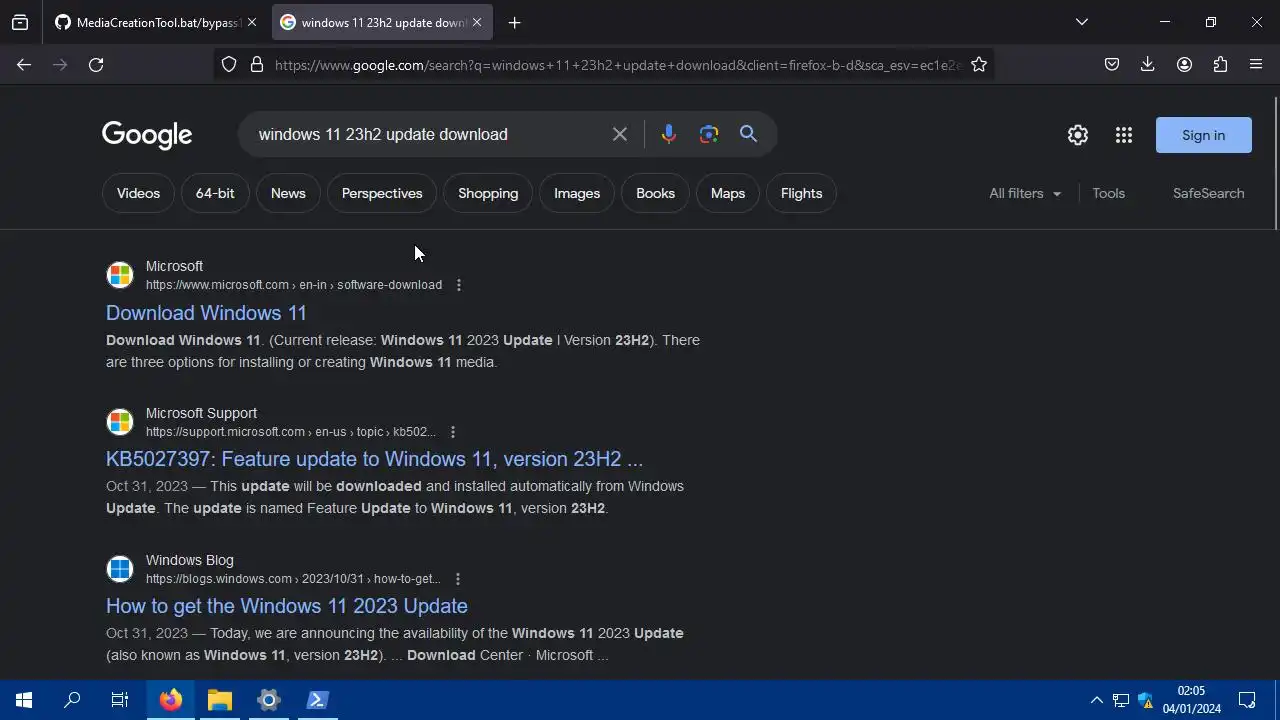The height and width of the screenshot is (720, 1280).
Task: Open KB5027397 feature update result
Action: [374, 459]
